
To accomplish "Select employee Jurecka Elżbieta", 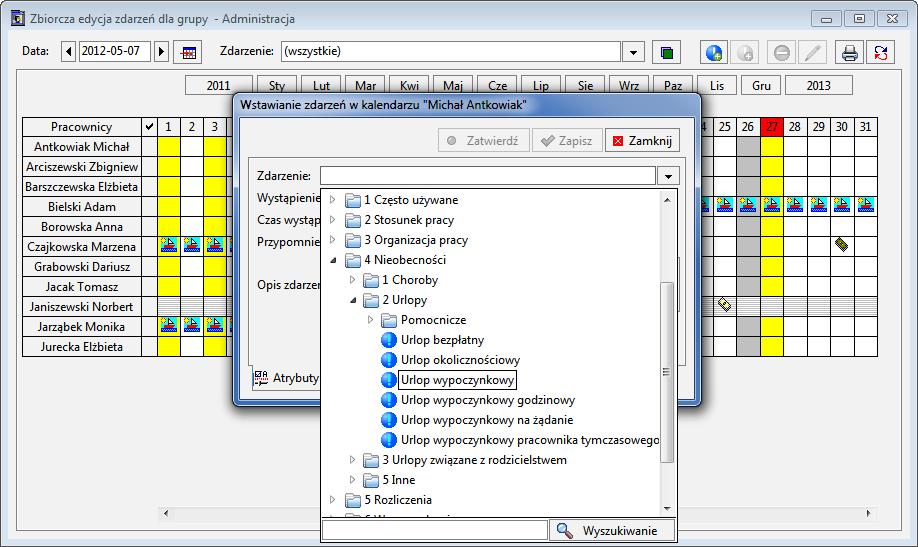I will (81, 347).
